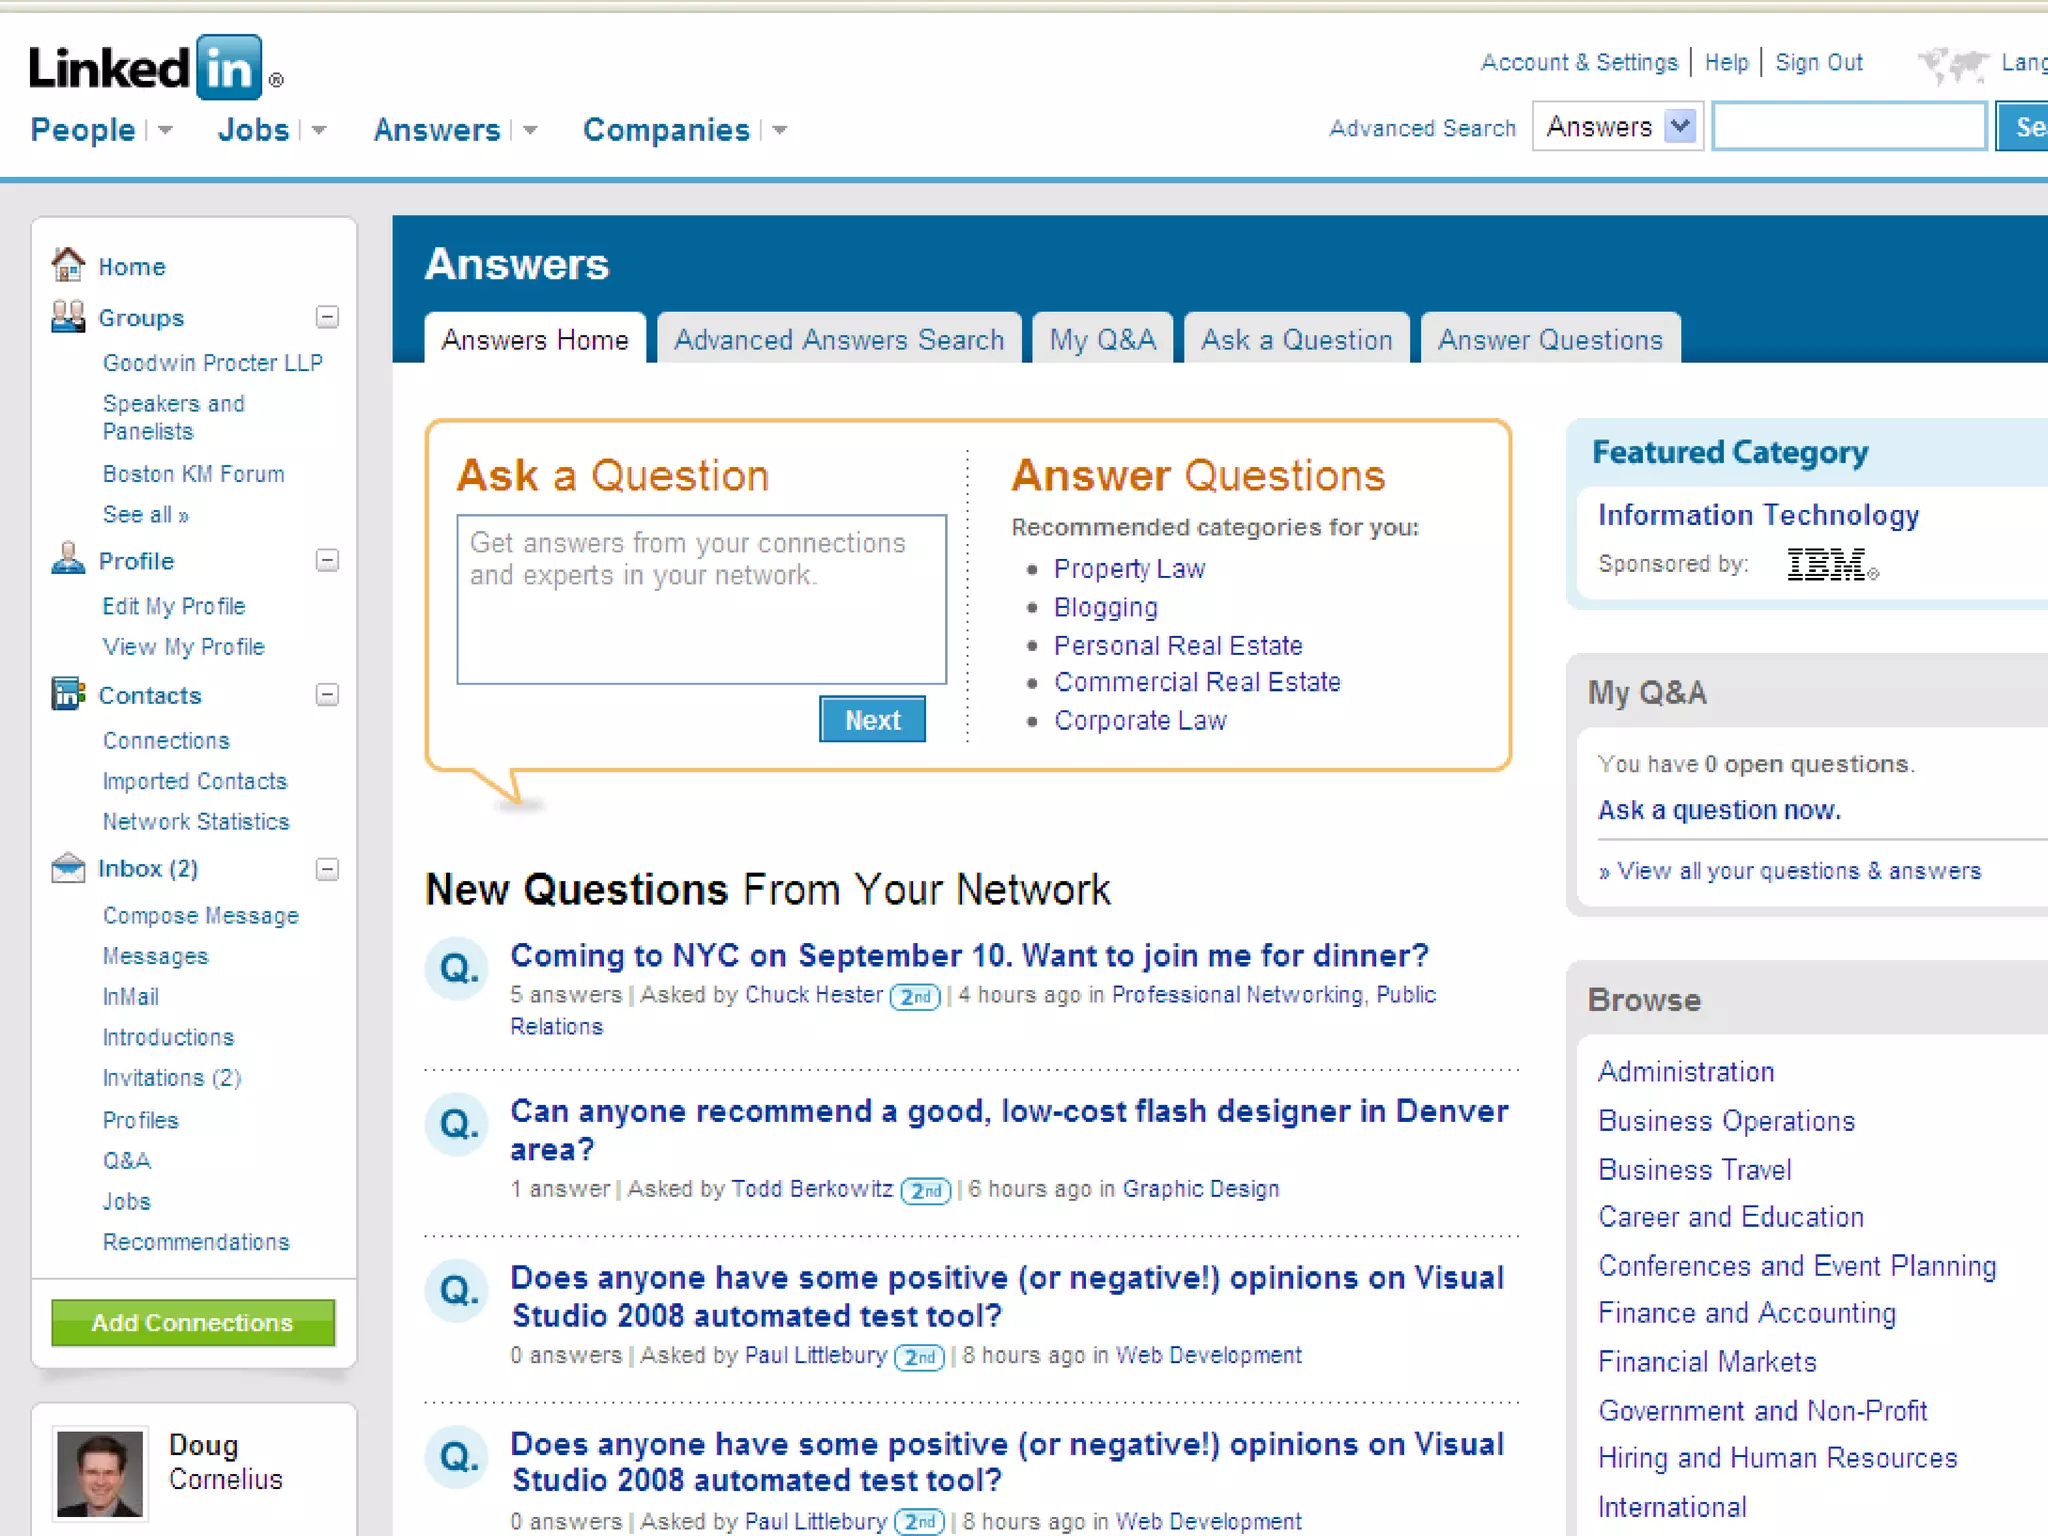This screenshot has width=2048, height=1536.
Task: Collapse the Profile sidebar section
Action: pyautogui.click(x=327, y=560)
